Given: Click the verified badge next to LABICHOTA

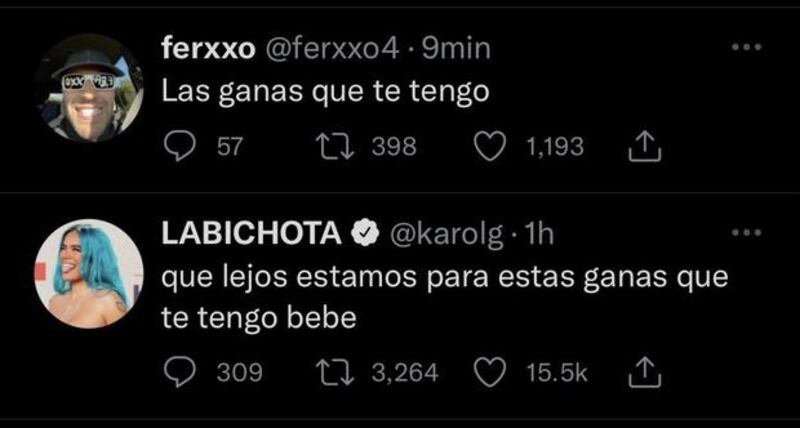Looking at the screenshot, I should (x=365, y=235).
